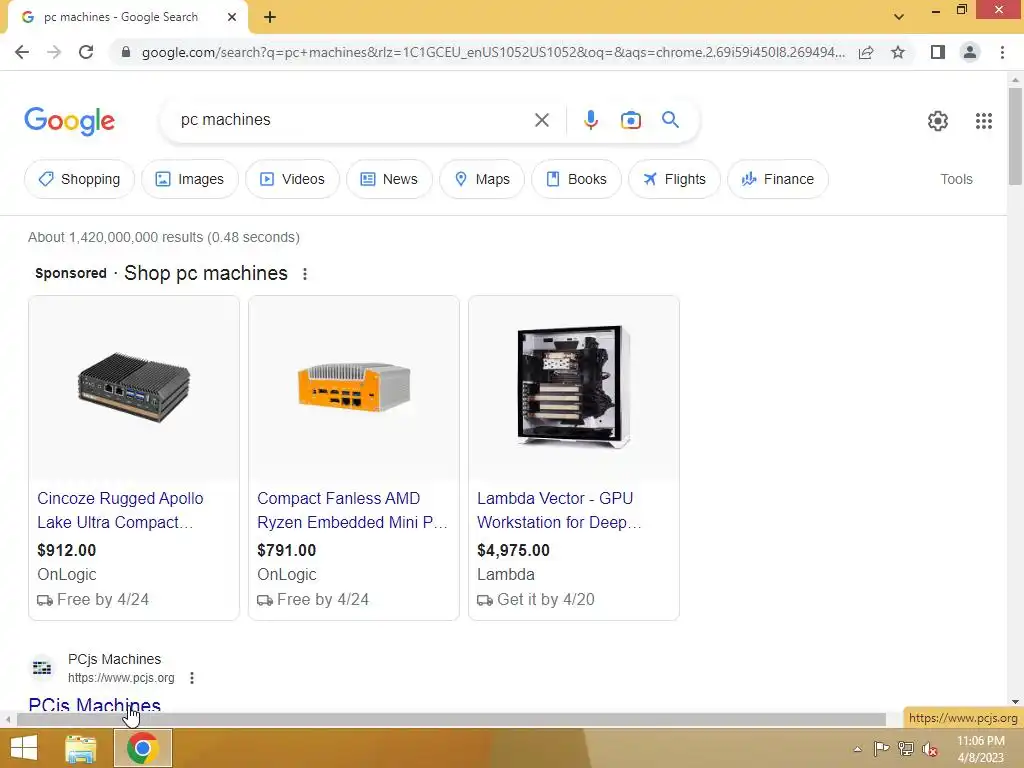Submit the search with the magnifier icon
Screen dimensions: 1024x768
(670, 120)
